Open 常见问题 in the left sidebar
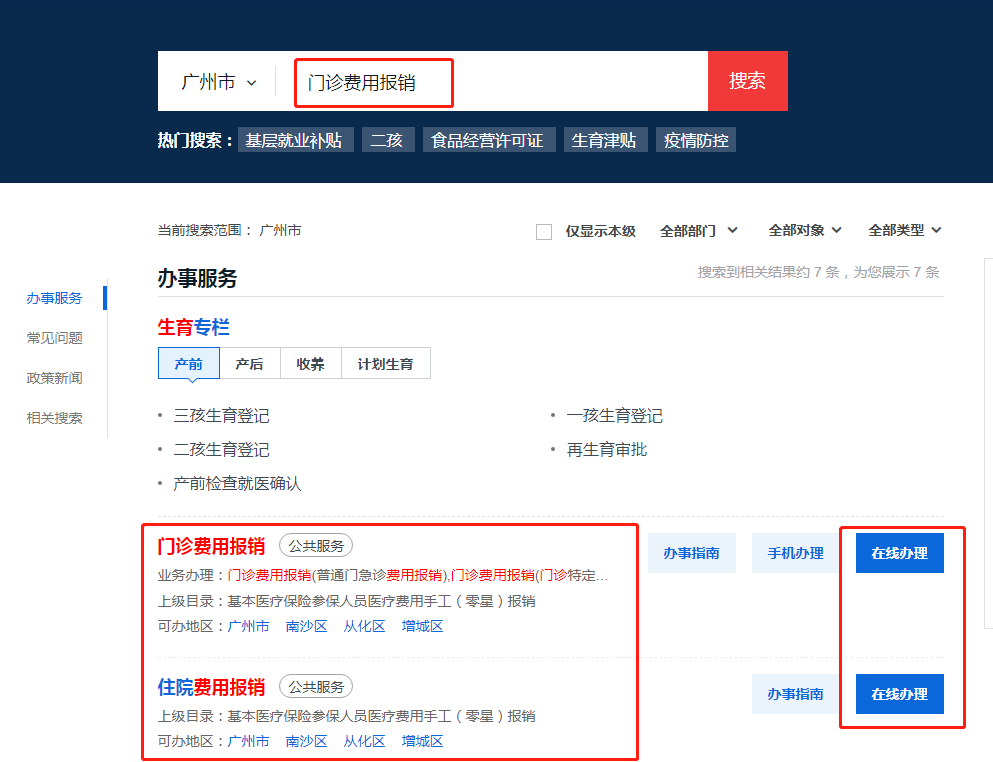The image size is (993, 762). point(54,338)
